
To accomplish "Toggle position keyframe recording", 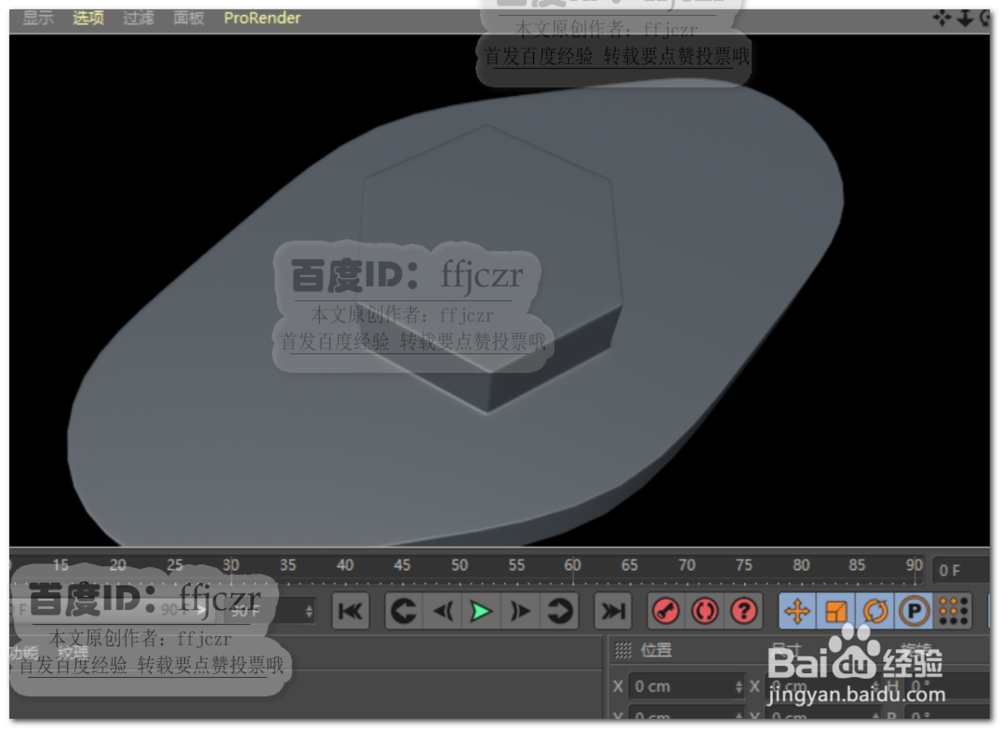I will 797,611.
